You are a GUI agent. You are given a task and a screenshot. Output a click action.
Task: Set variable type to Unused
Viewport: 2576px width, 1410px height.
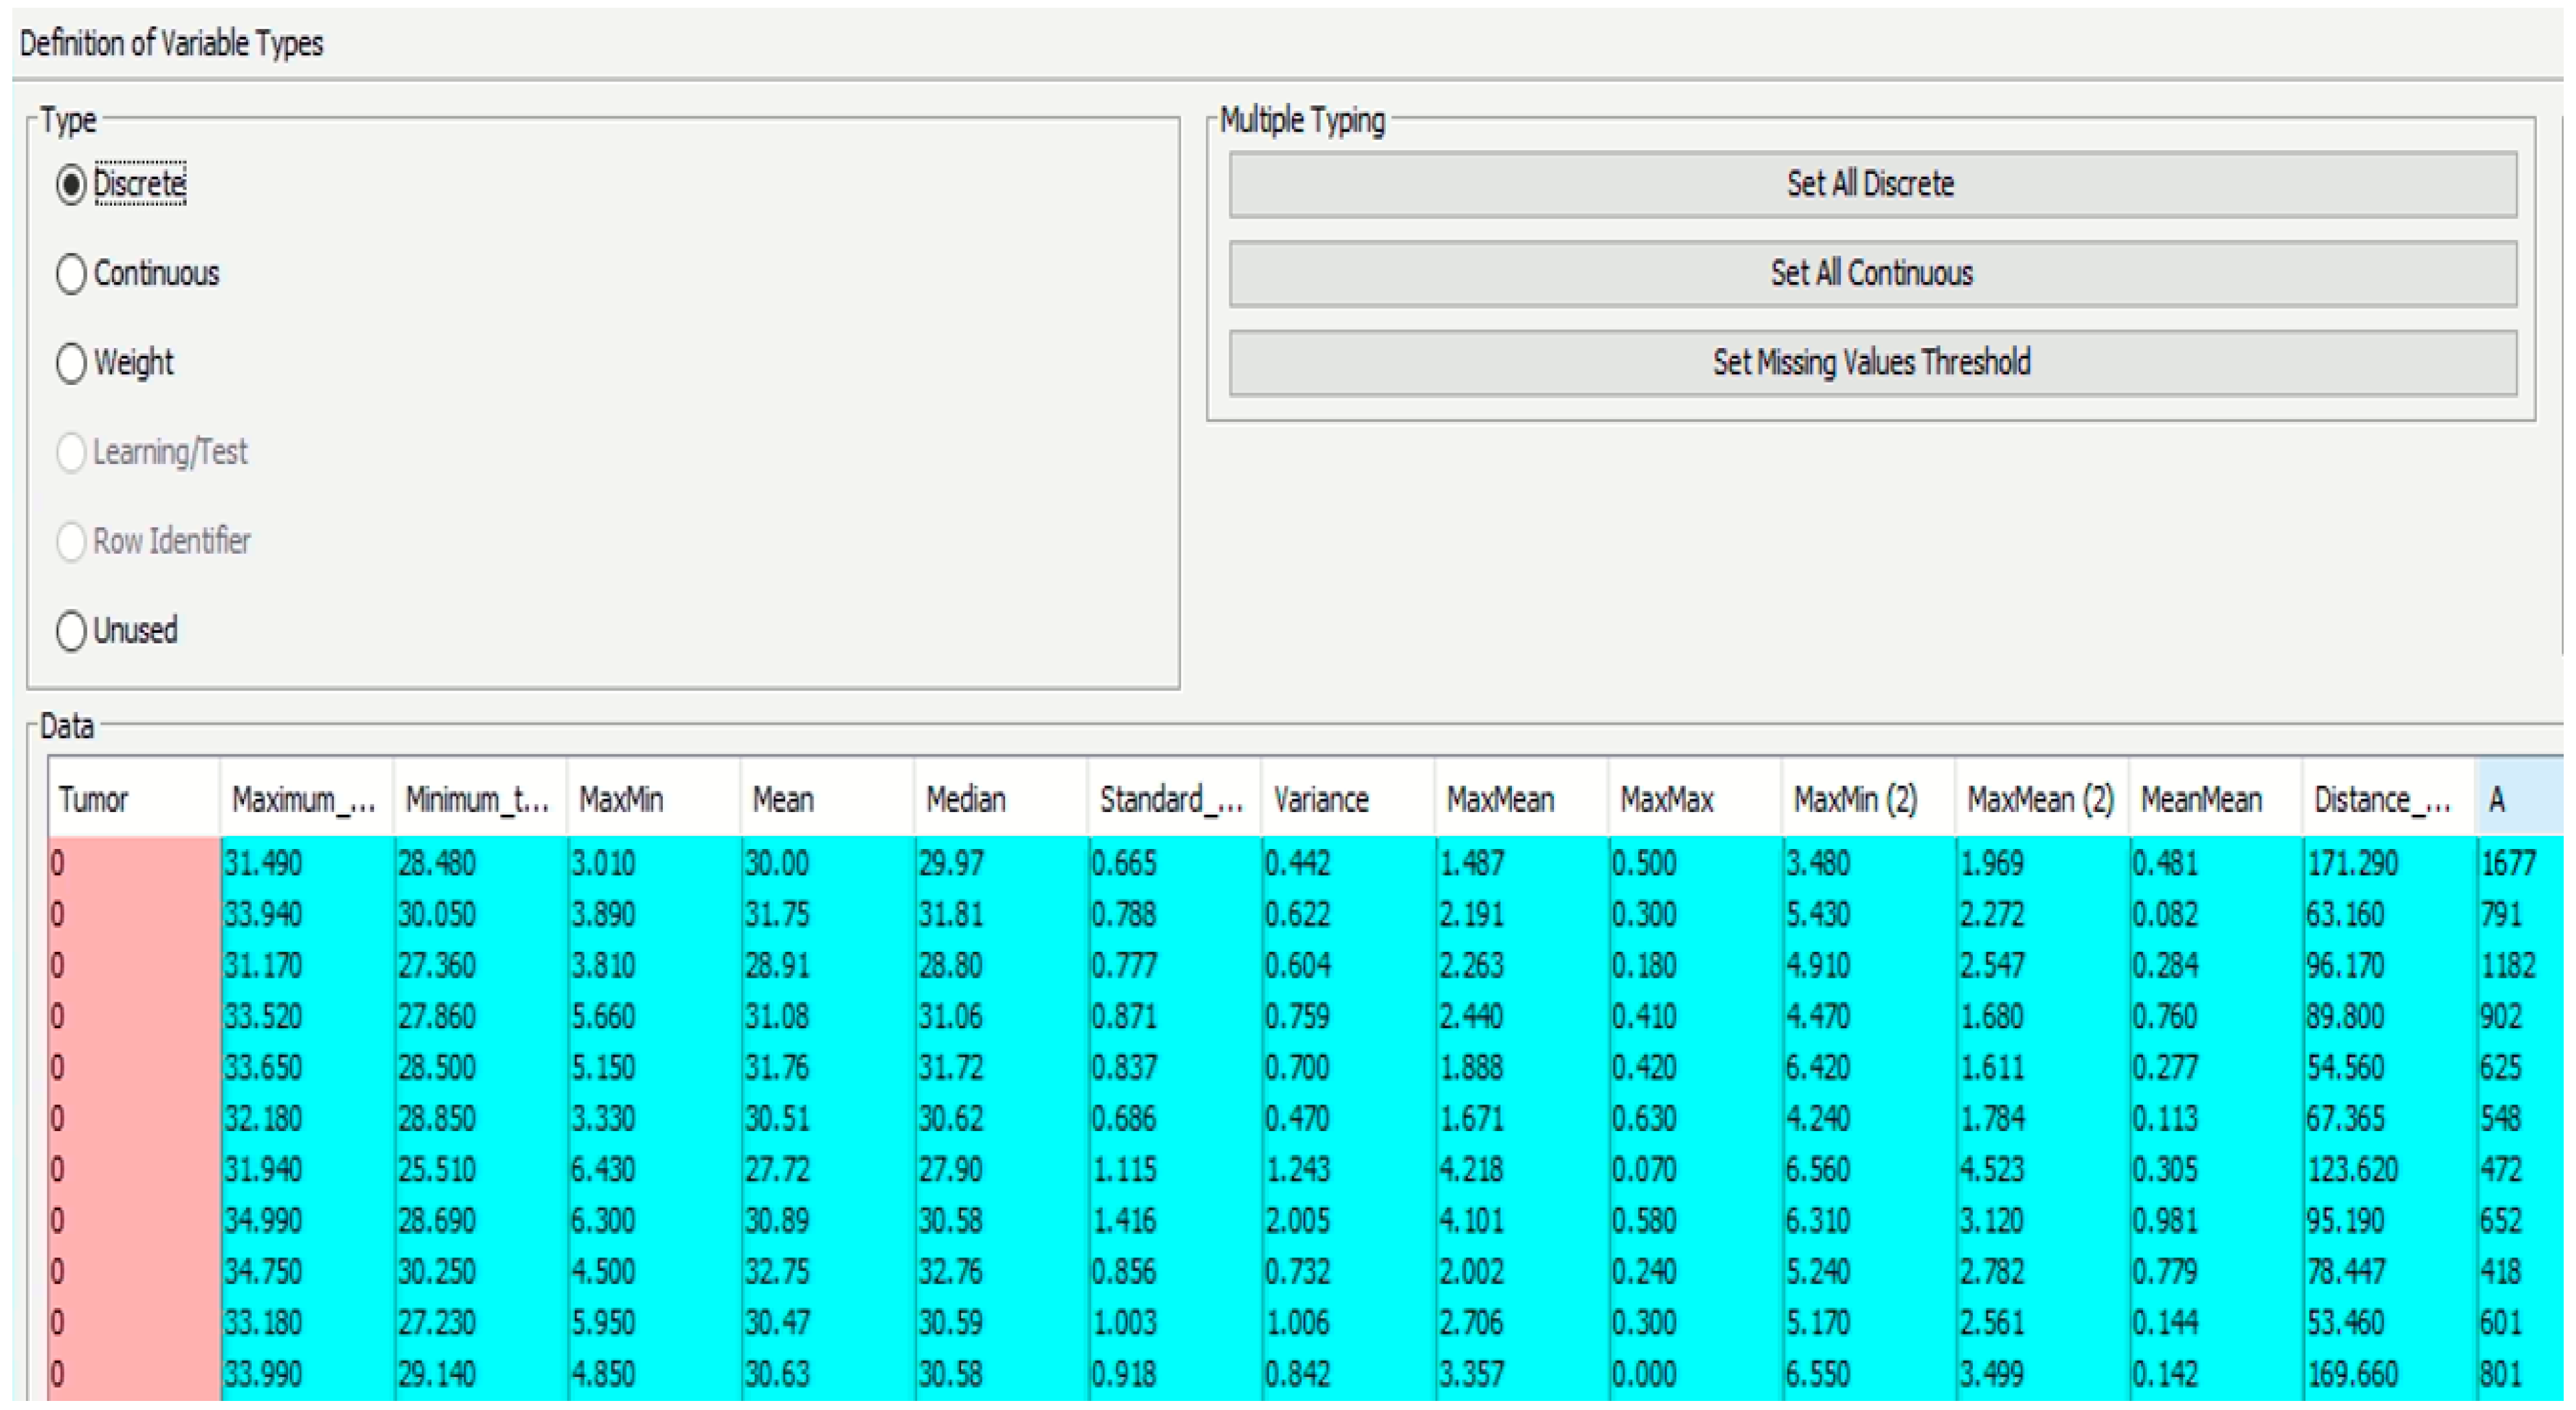71,631
